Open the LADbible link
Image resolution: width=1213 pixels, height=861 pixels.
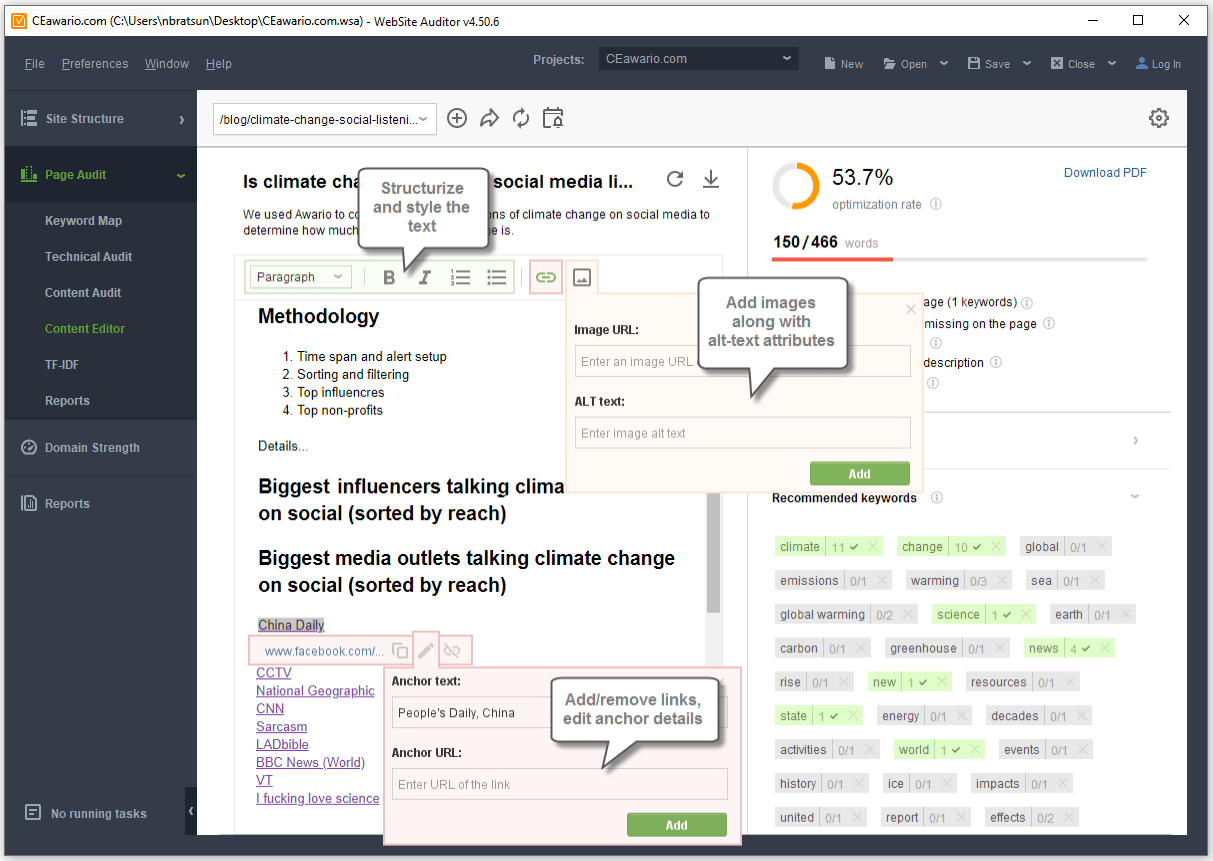click(282, 745)
